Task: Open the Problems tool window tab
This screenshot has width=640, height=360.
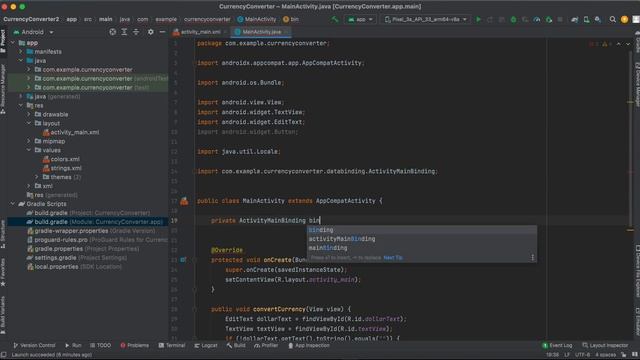Action: [135, 345]
